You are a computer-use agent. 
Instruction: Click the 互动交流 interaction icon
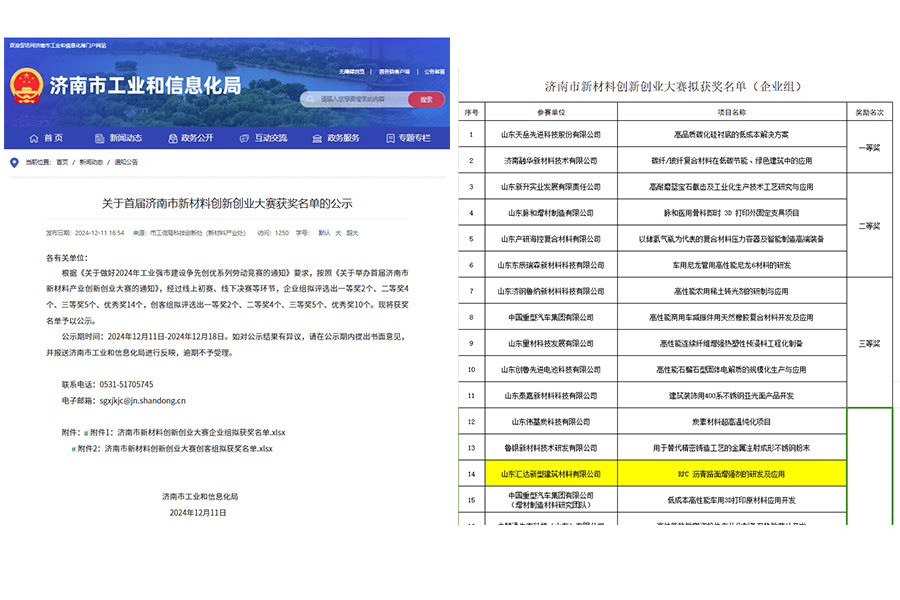click(244, 138)
